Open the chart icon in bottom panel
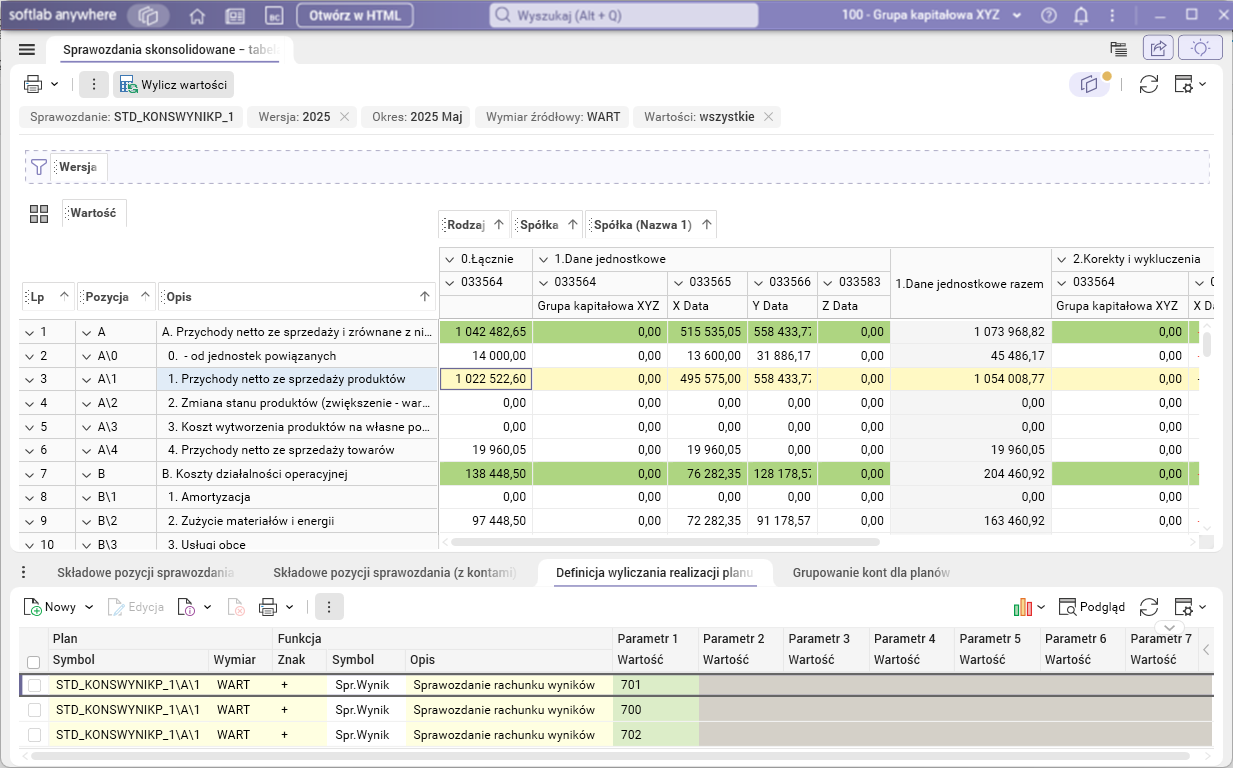1233x768 pixels. tap(1022, 607)
